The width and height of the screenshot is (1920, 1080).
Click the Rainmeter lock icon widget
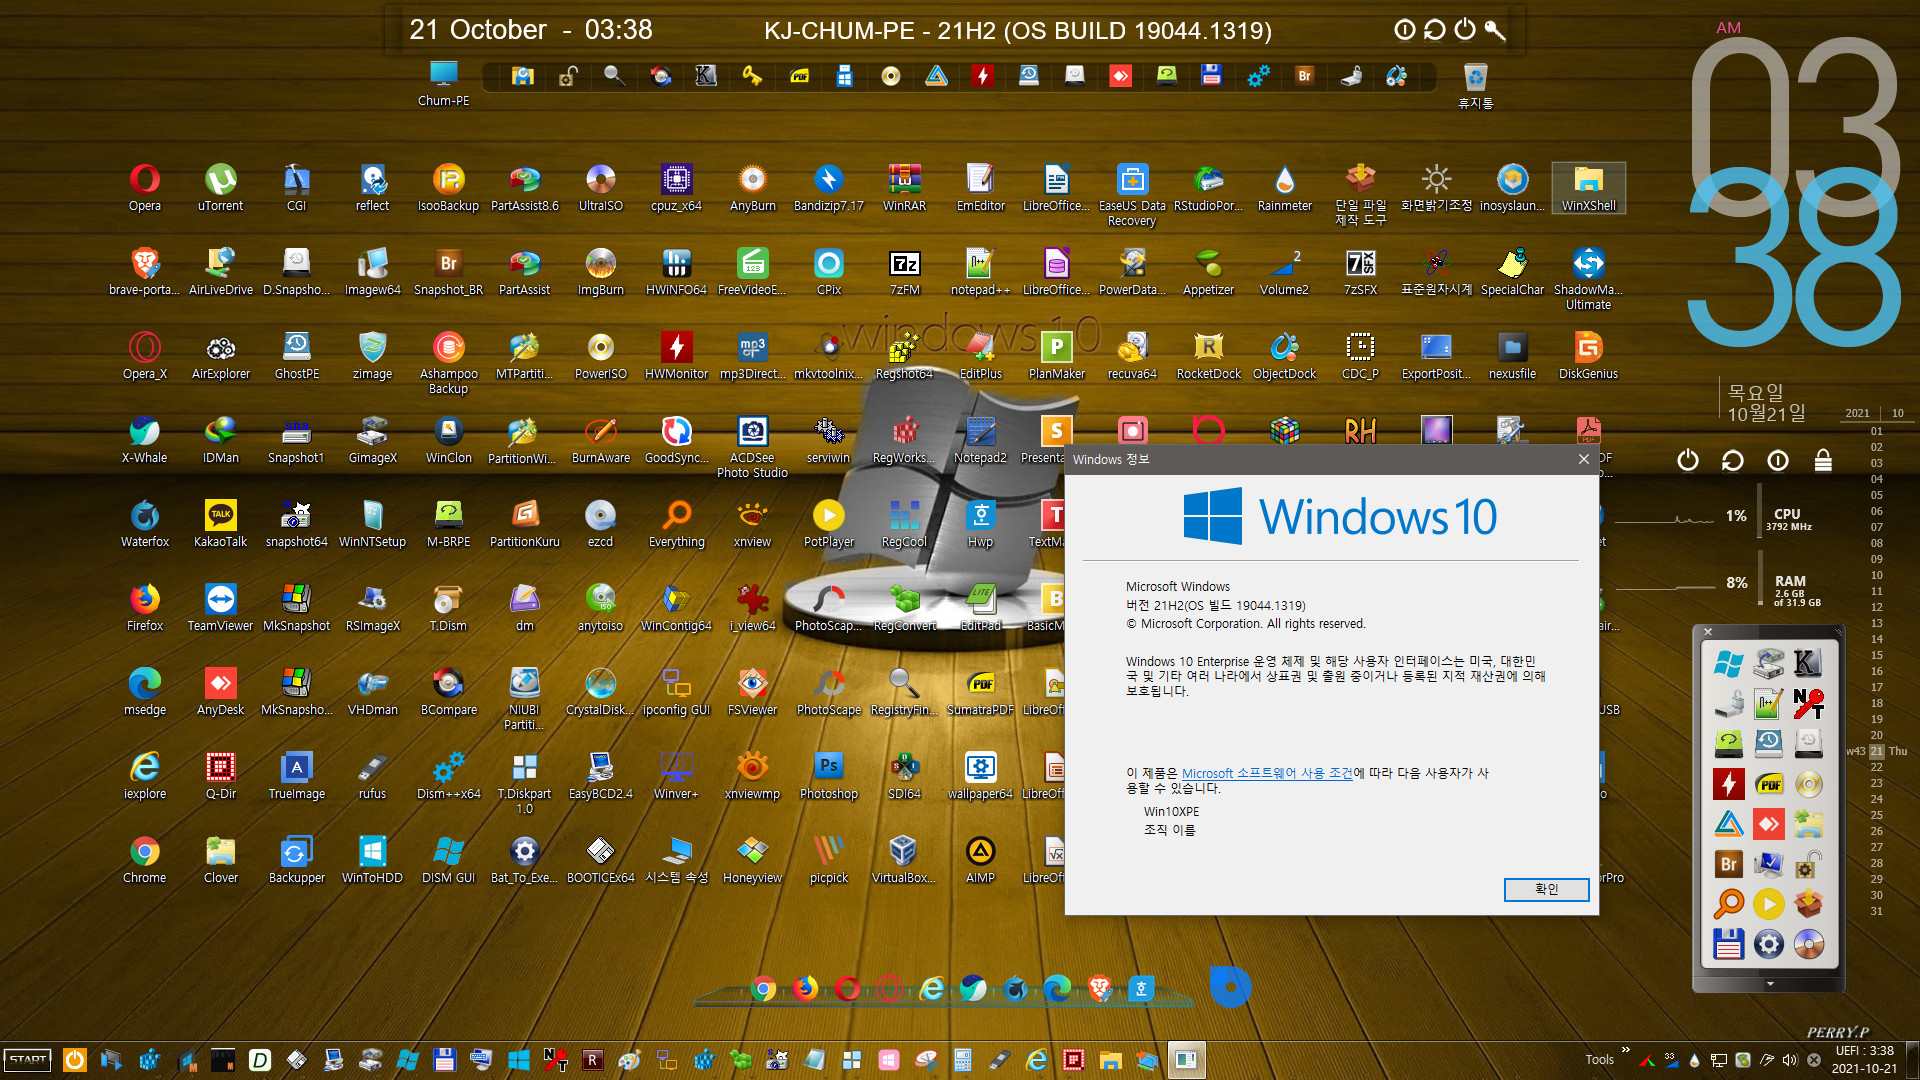[1823, 460]
